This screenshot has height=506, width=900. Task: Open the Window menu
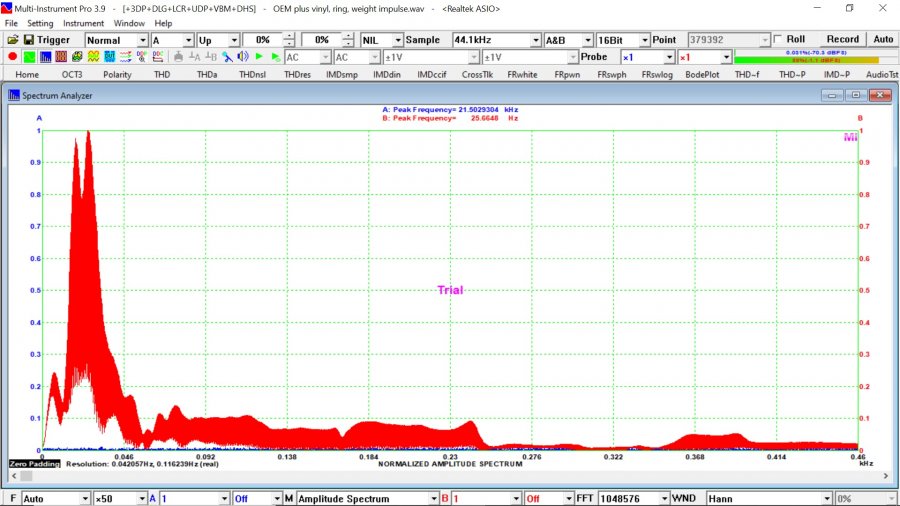(x=129, y=23)
